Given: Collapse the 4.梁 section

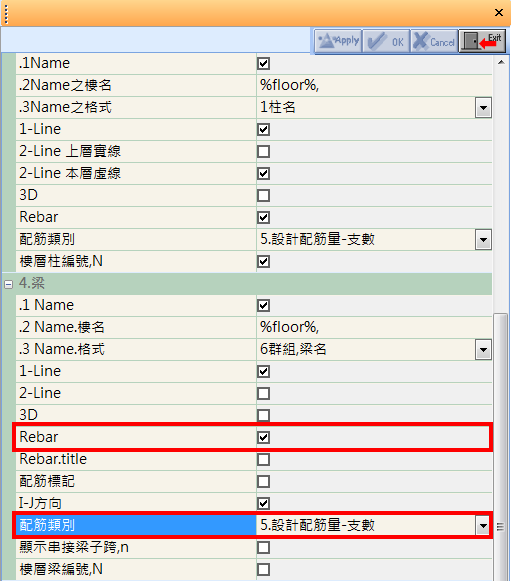Looking at the screenshot, I should click(8, 284).
